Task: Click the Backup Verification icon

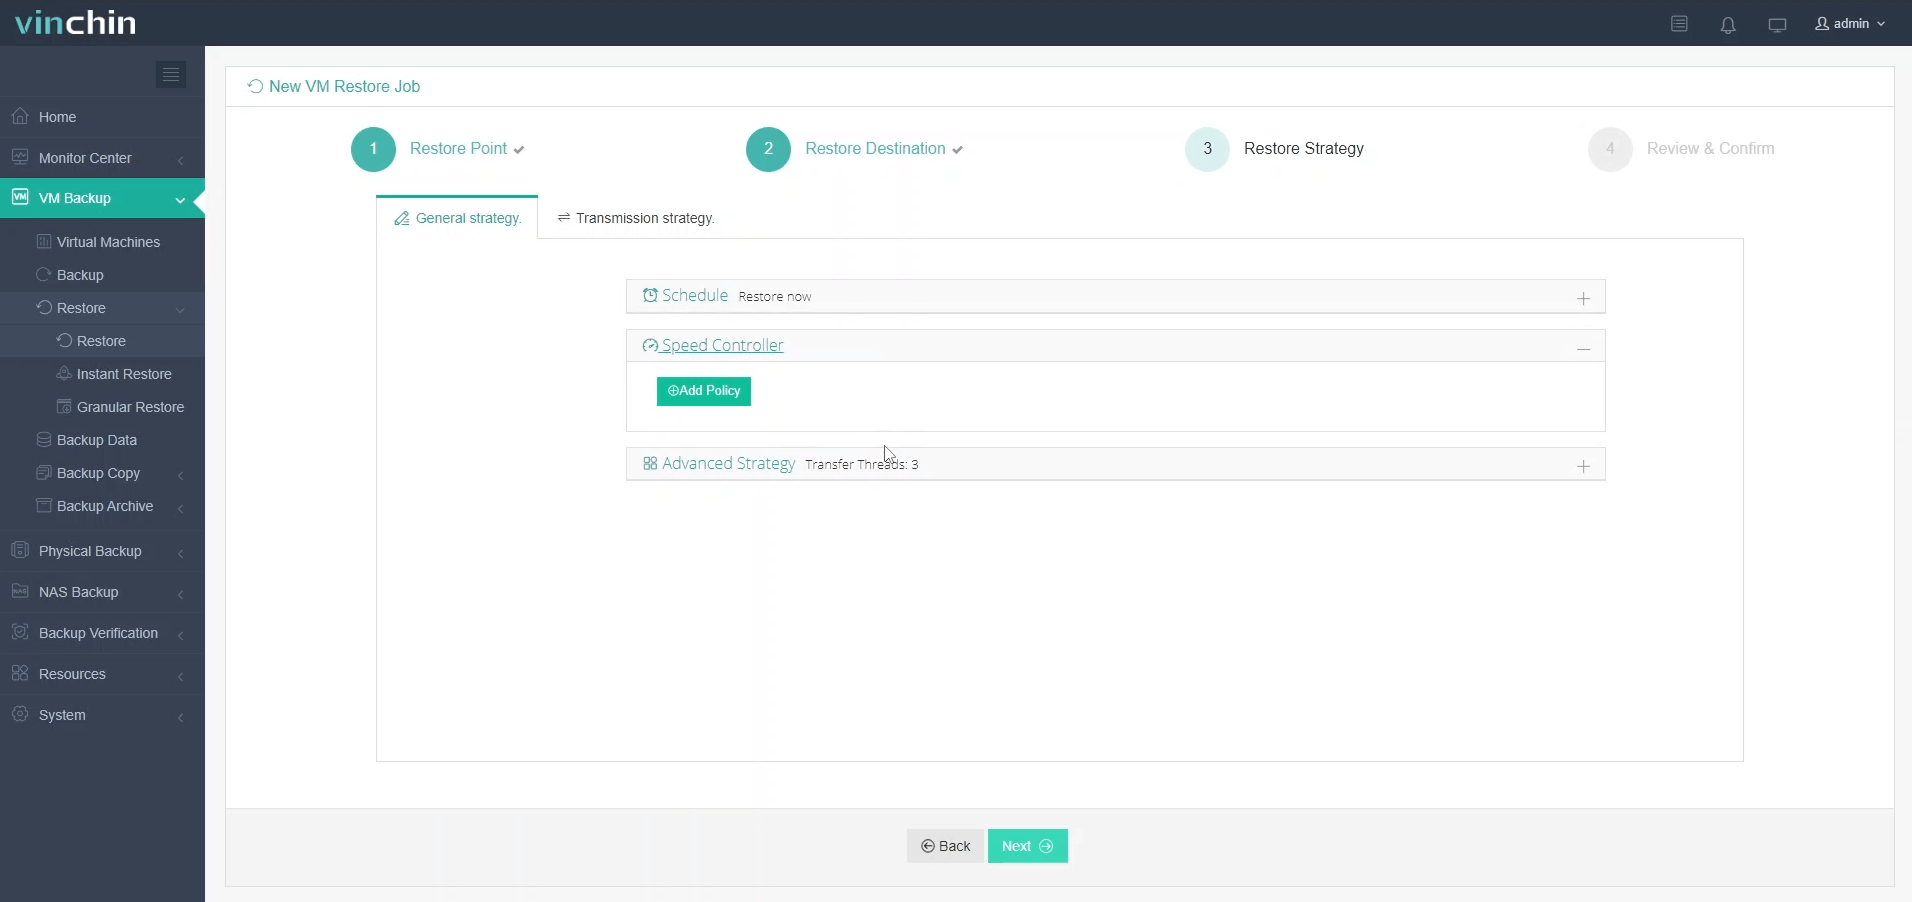Action: pos(20,632)
